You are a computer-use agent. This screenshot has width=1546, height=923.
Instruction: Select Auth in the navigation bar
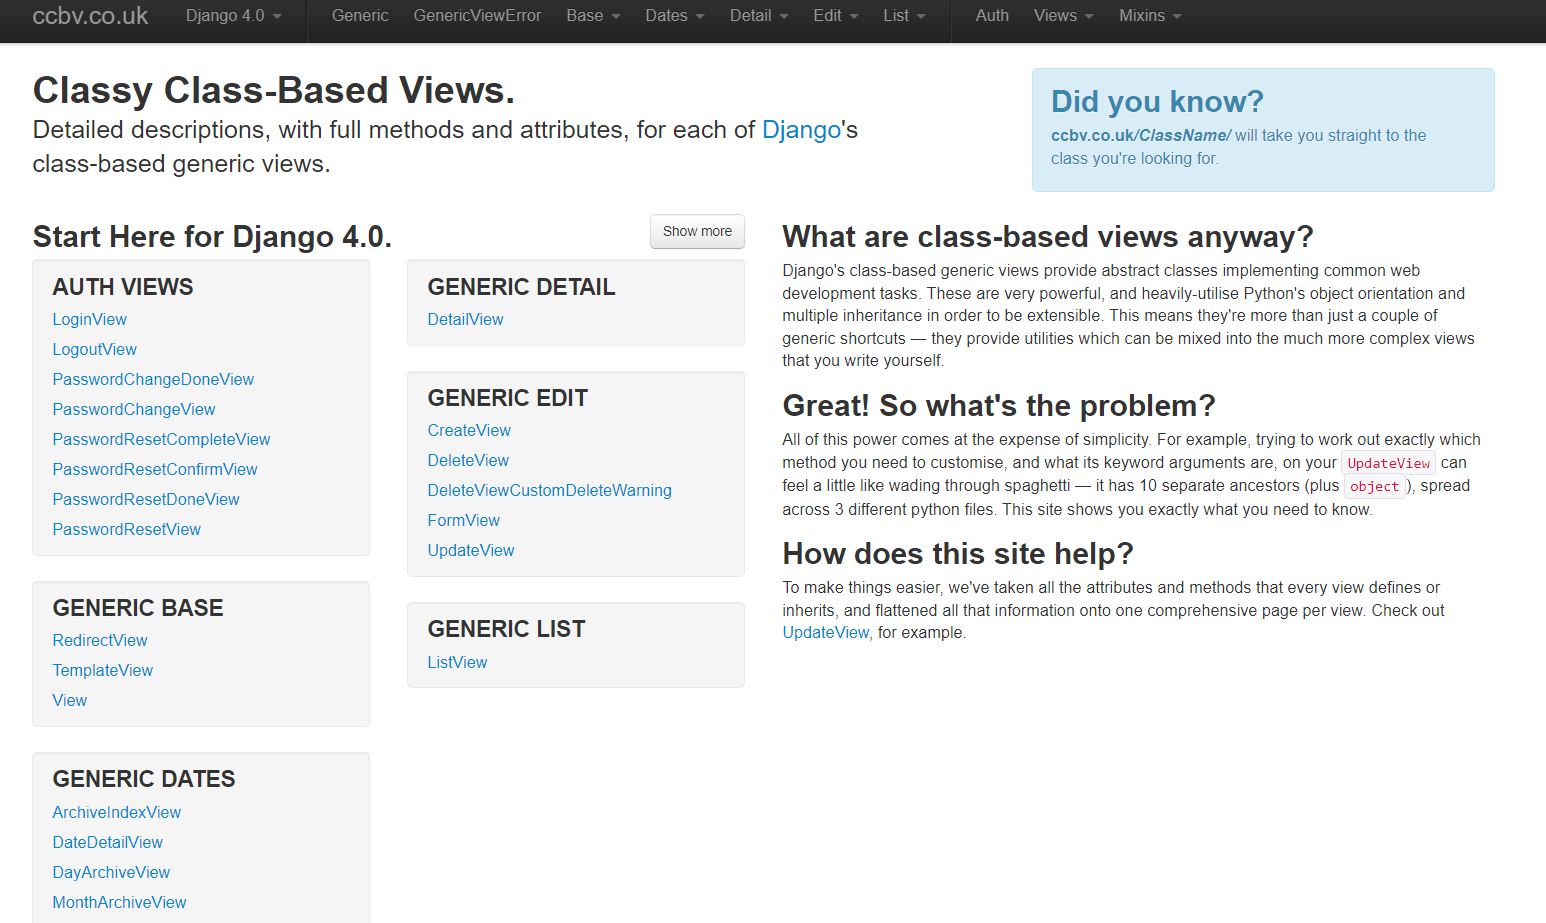click(991, 16)
